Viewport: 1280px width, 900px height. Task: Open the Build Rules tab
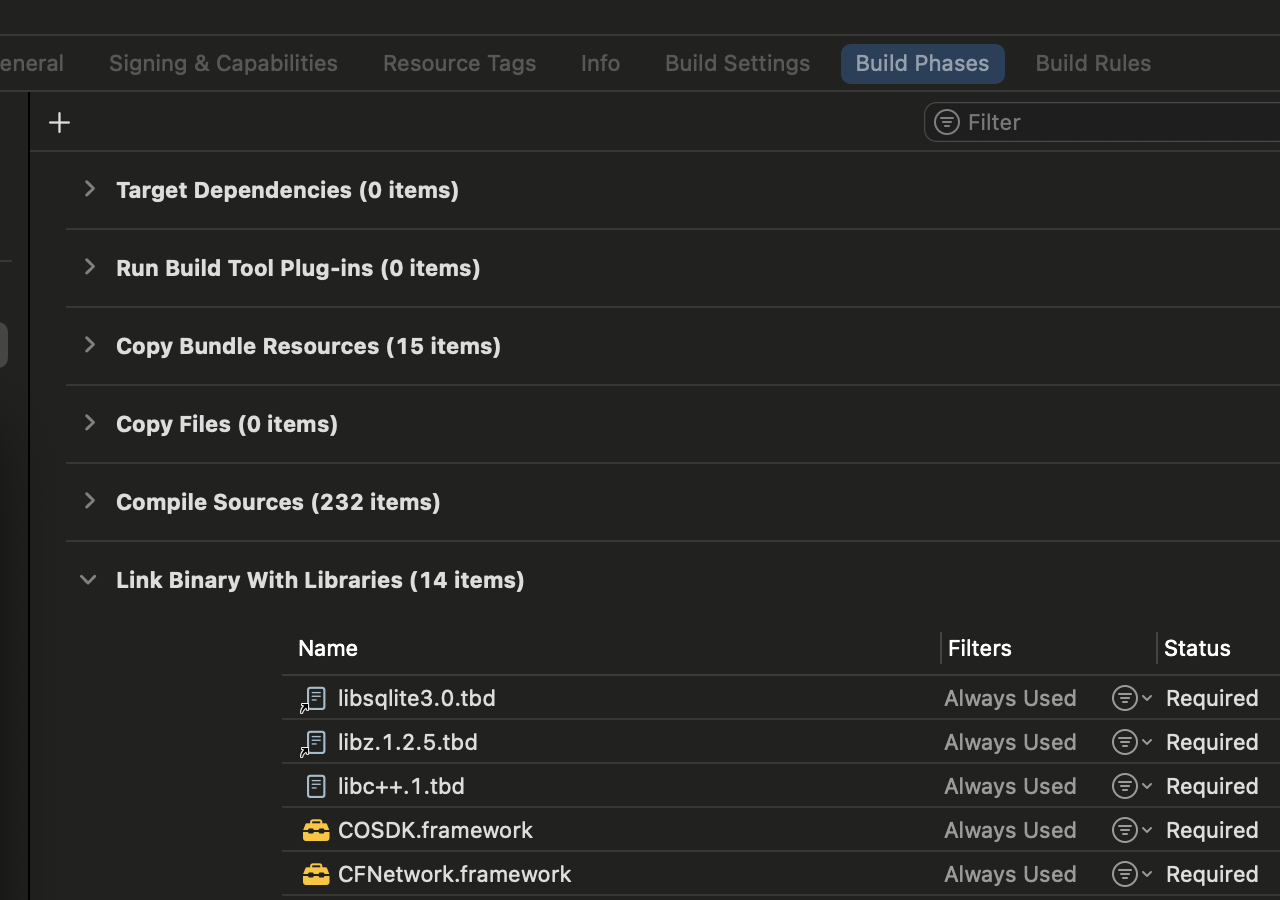coord(1093,63)
